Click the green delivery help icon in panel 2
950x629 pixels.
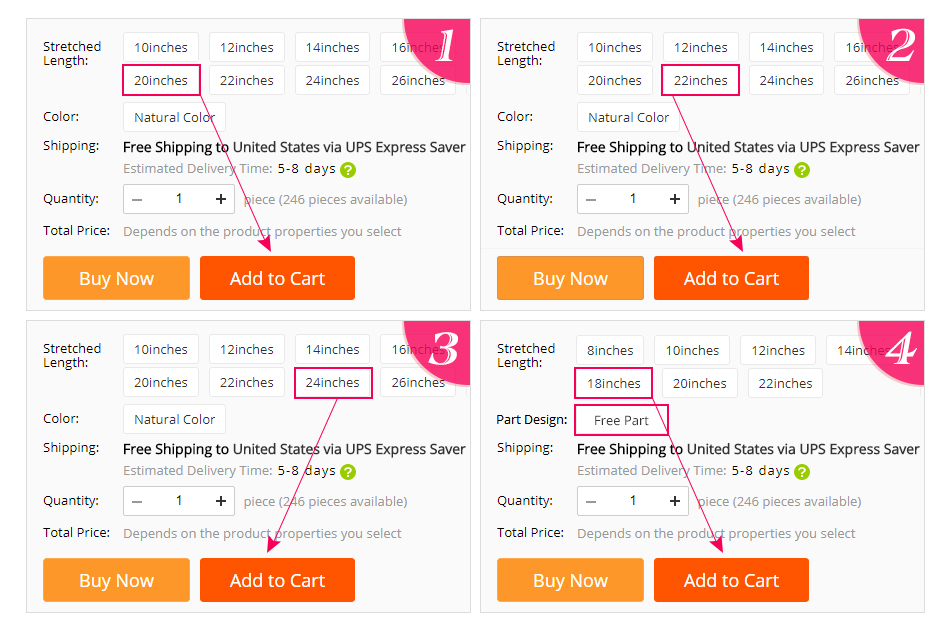click(x=802, y=170)
